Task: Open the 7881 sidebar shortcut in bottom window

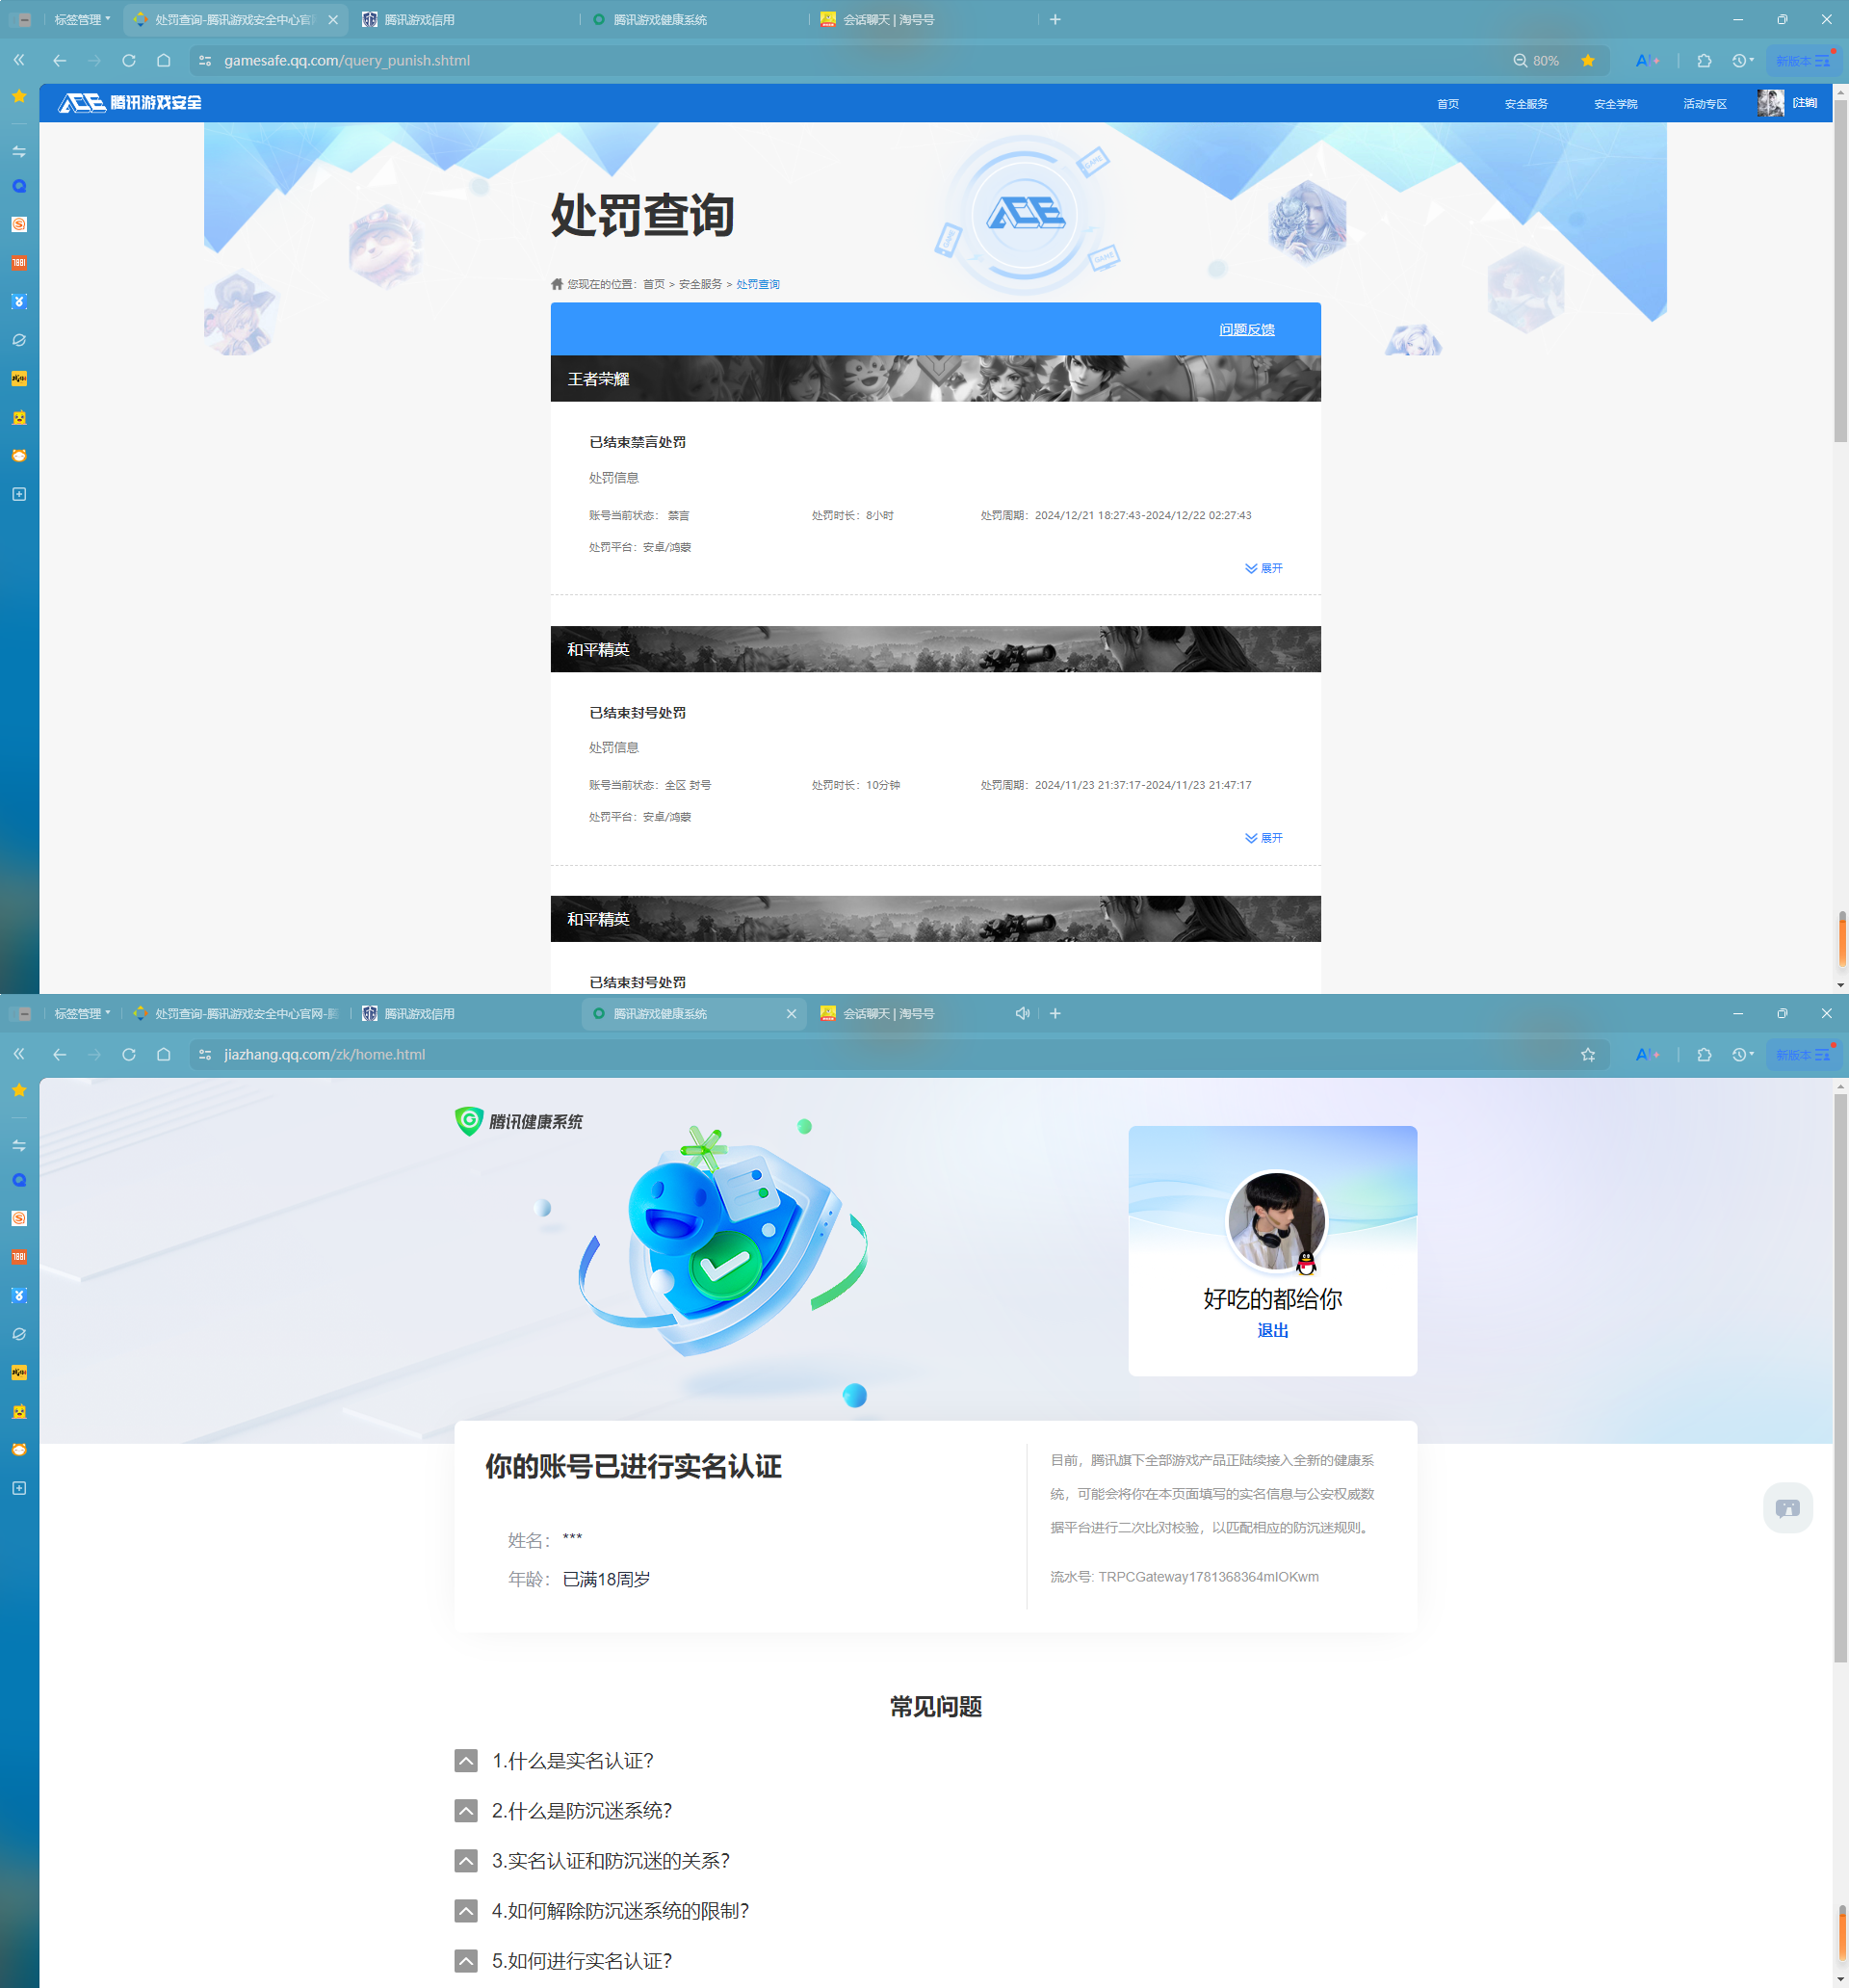Action: click(19, 1257)
